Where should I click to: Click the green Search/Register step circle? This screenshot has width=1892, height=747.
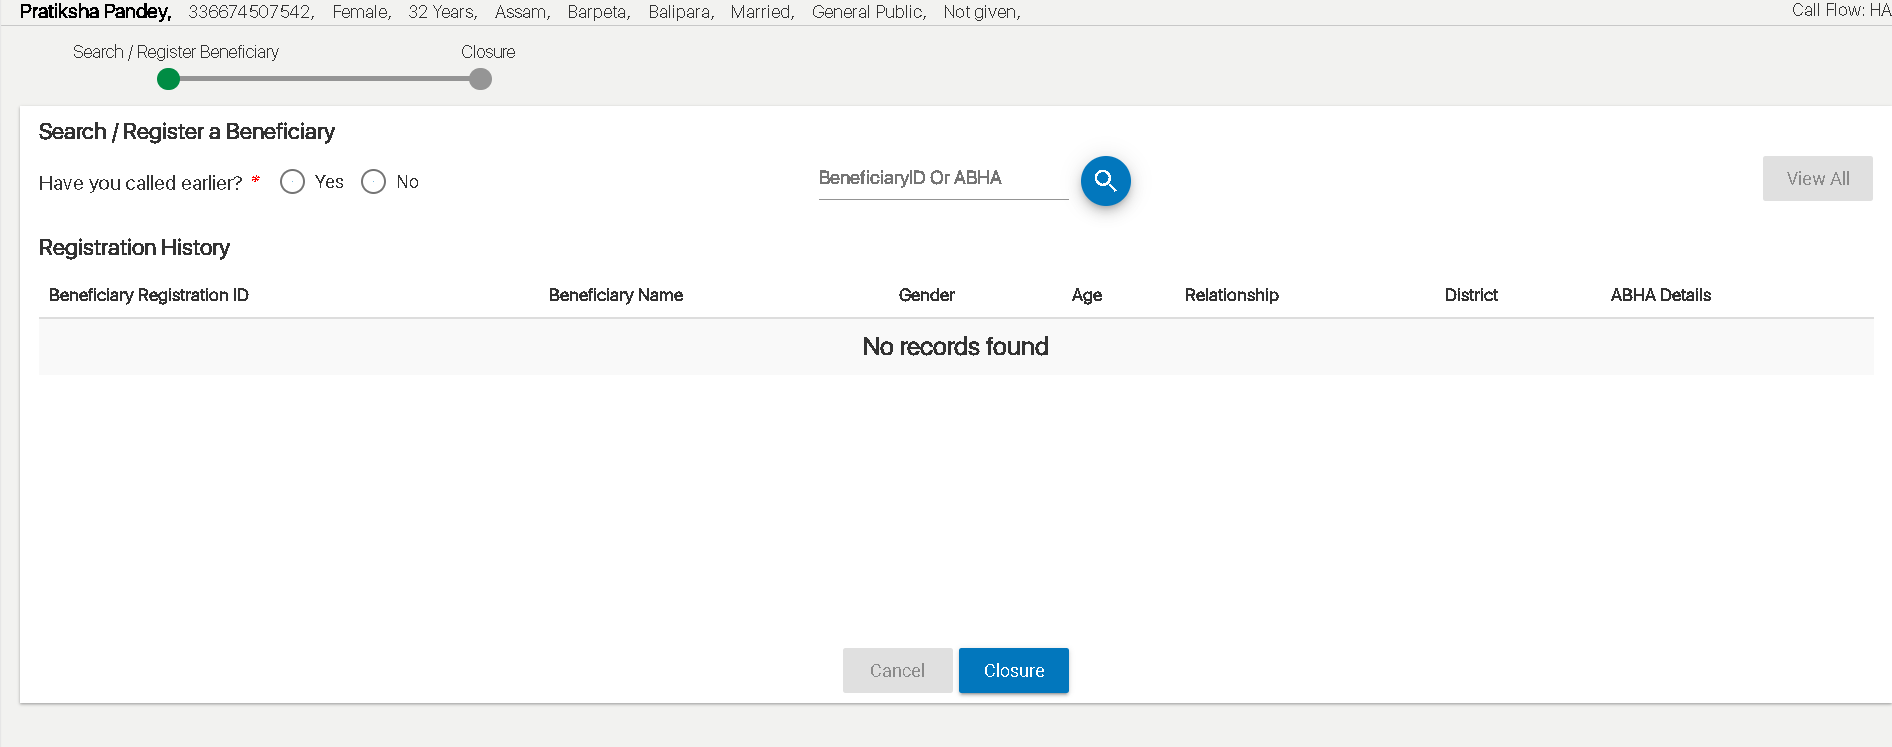(x=168, y=79)
